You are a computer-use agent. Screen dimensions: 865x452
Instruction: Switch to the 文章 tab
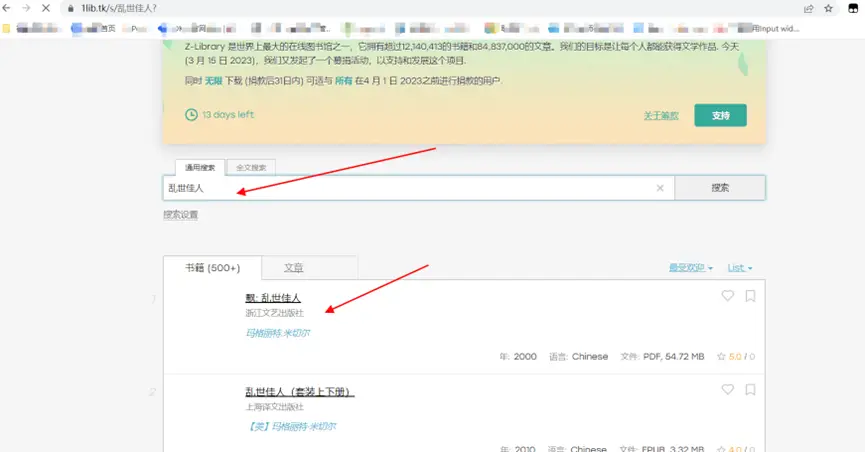293,268
